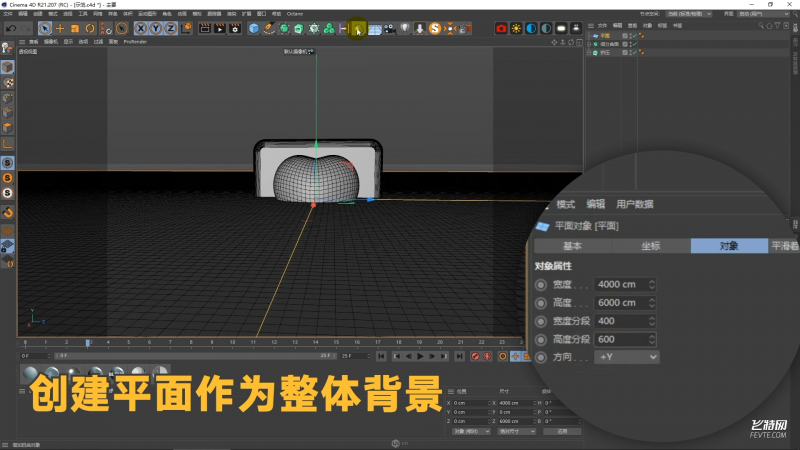Click Render View clapperboard icon
The image size is (800, 450).
205,29
